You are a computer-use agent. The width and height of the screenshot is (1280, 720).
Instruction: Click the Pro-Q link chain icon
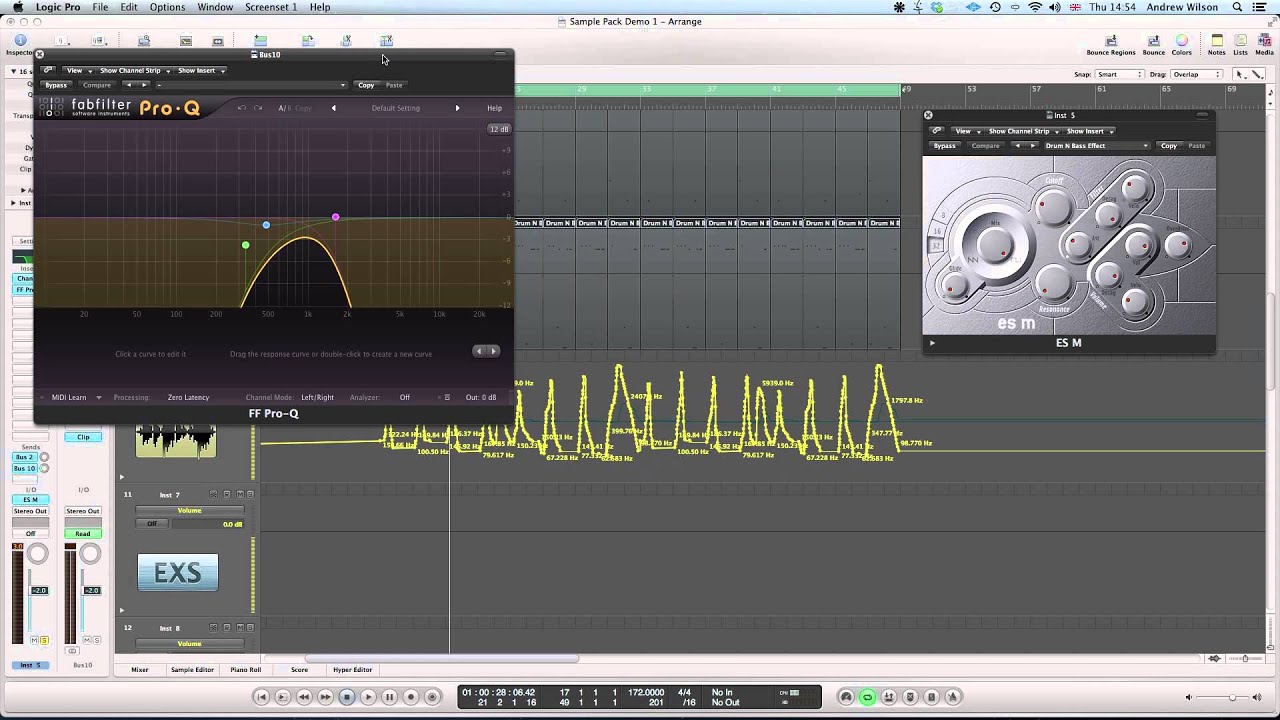(x=48, y=70)
